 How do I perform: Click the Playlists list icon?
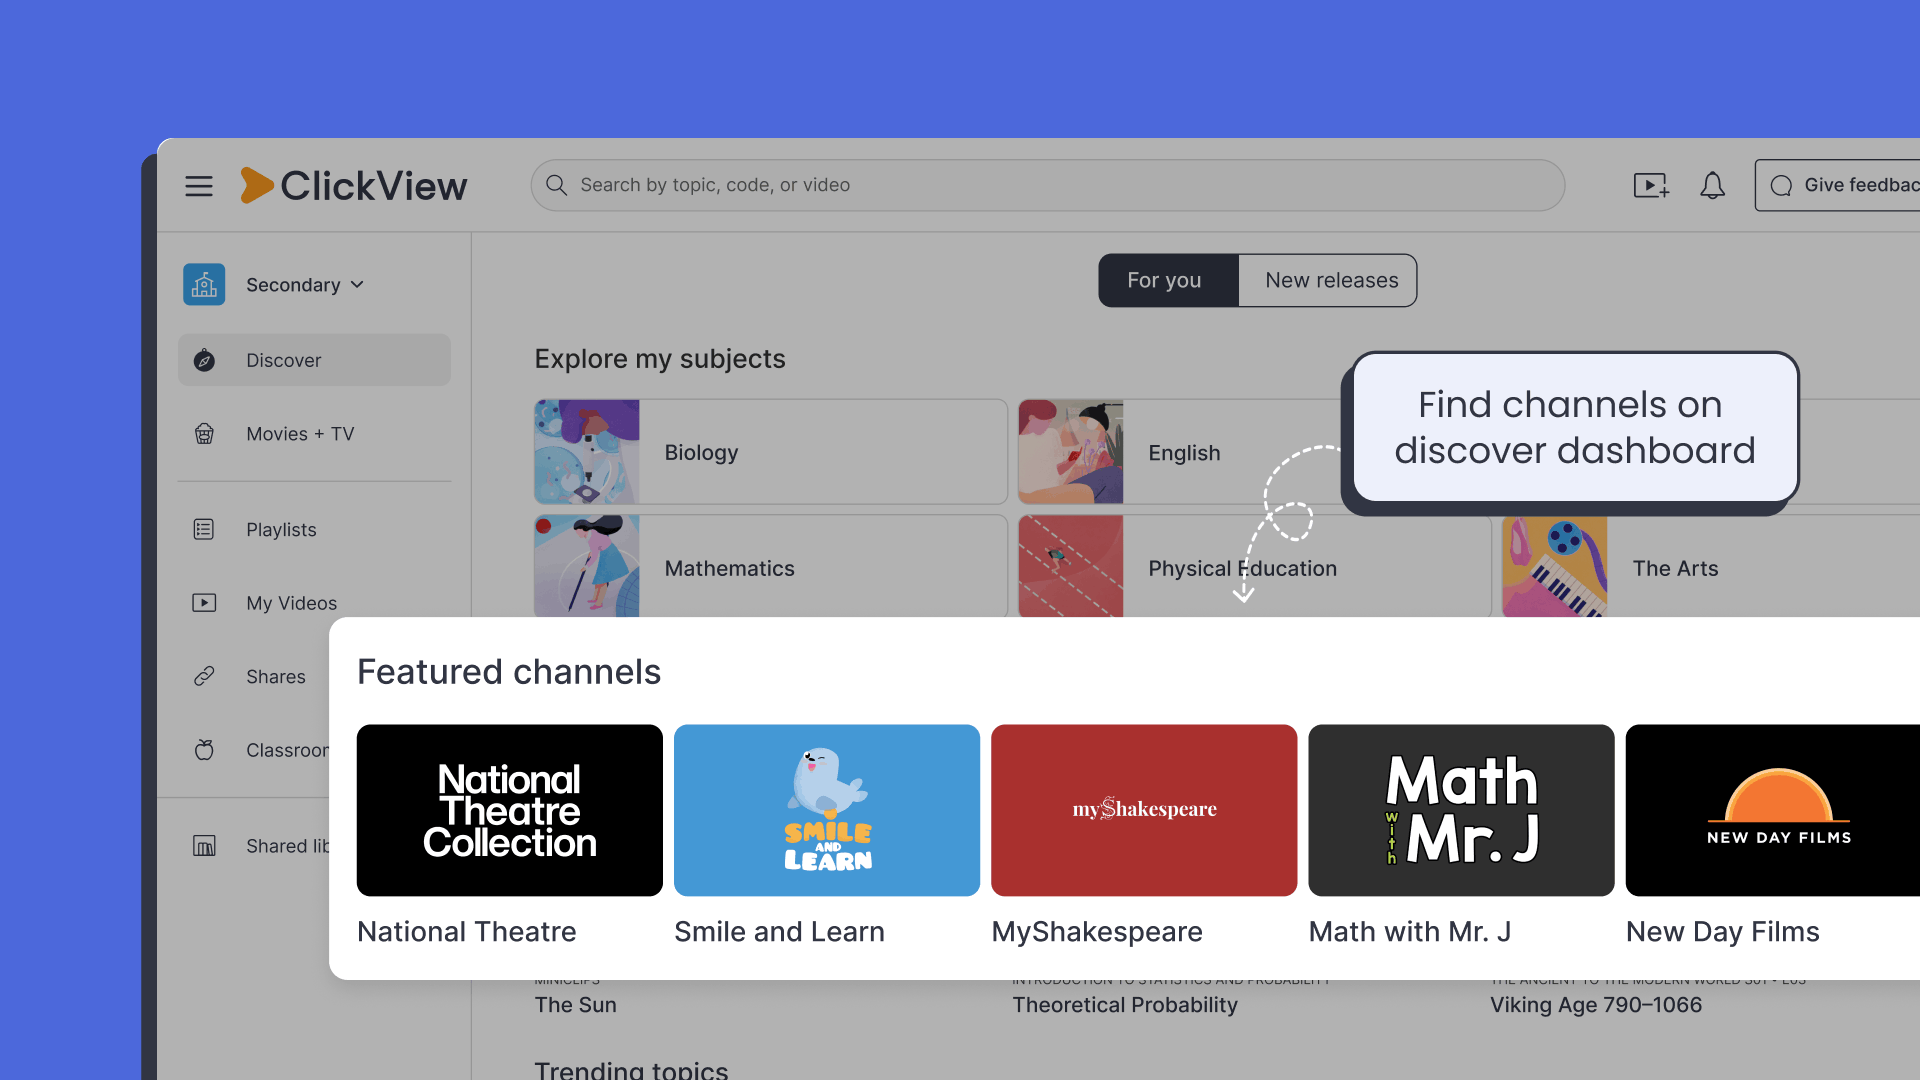pyautogui.click(x=204, y=529)
